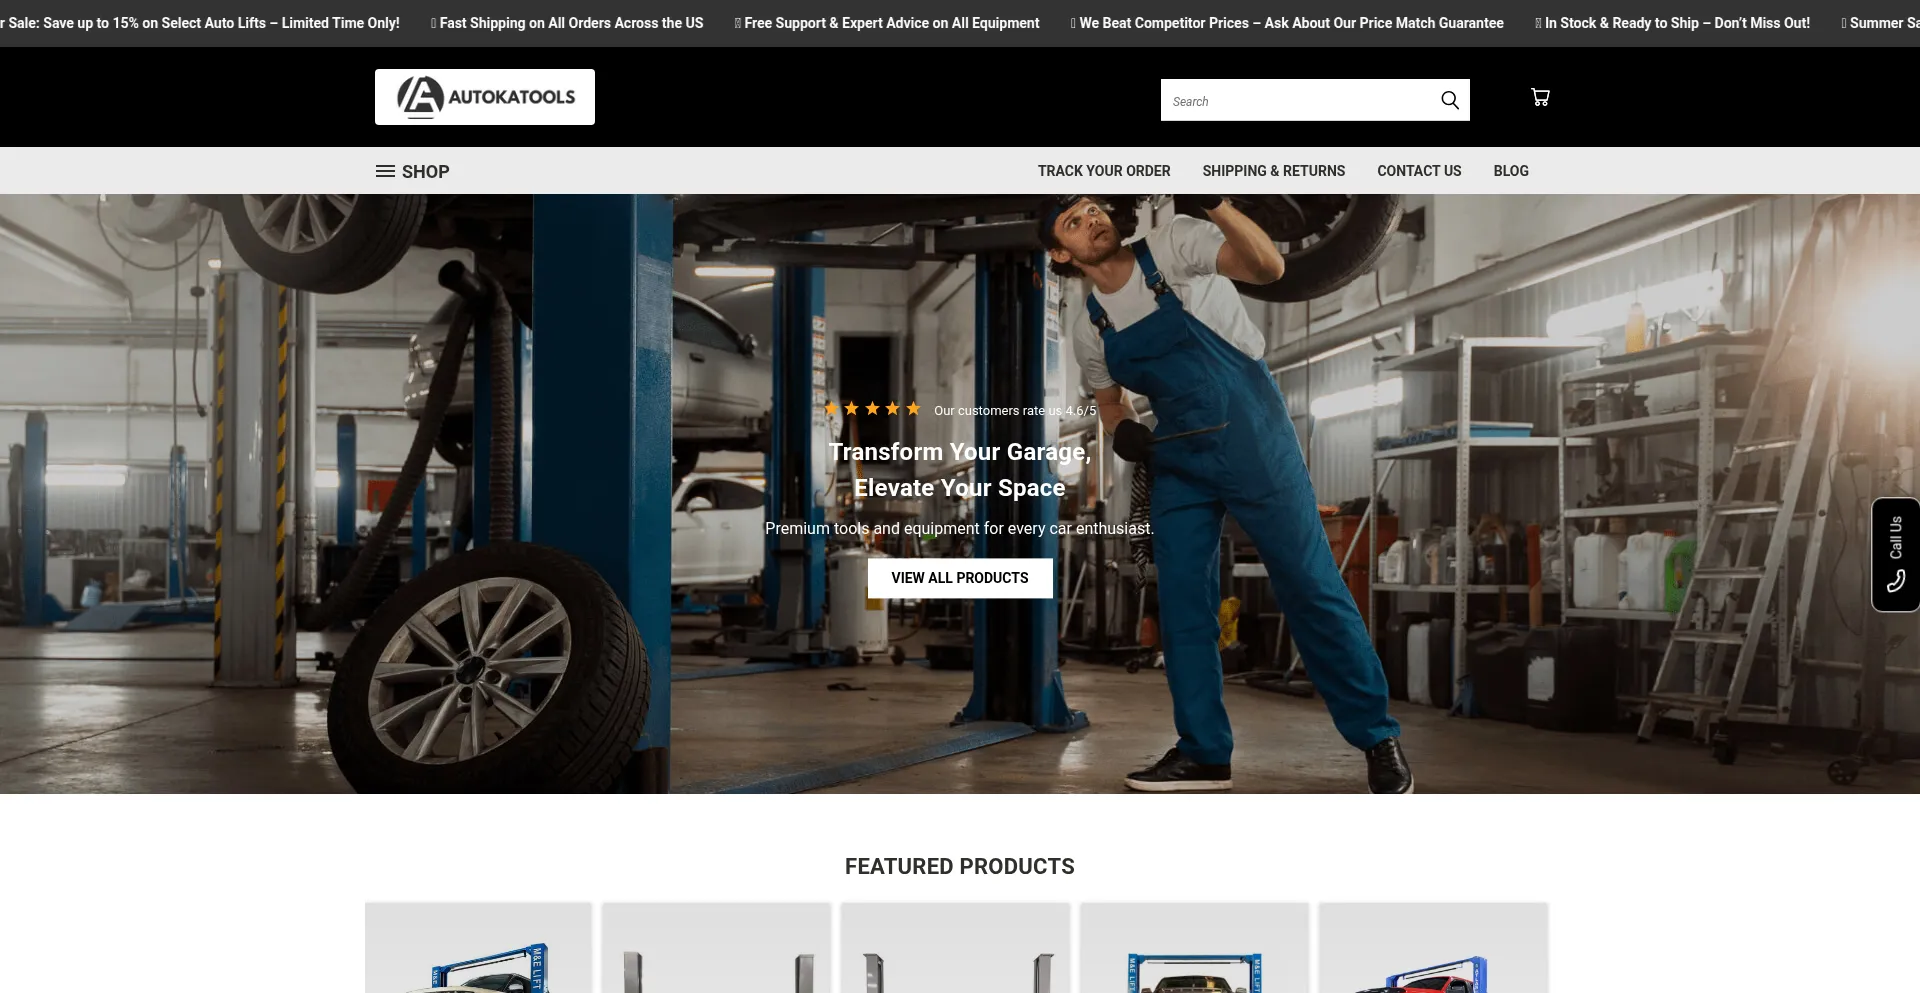Click the Fast Shipping announcement text
Viewport: 1920px width, 993px height.
567,23
